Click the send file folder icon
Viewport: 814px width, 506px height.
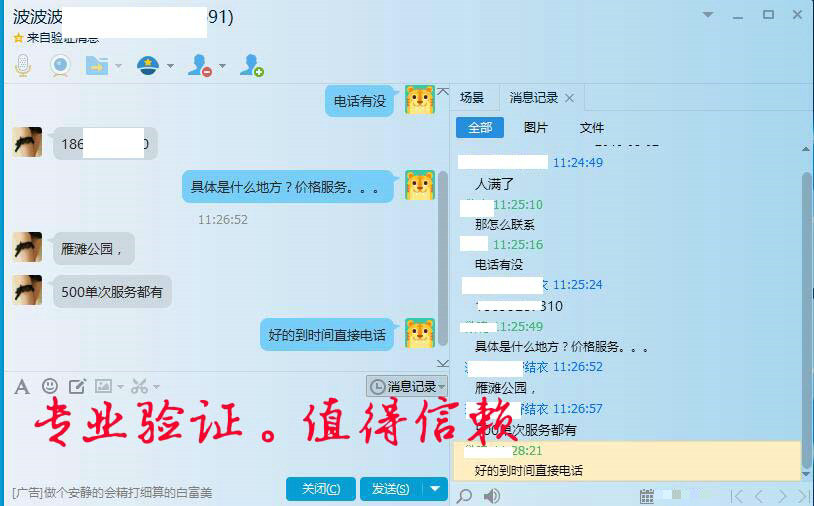pos(96,66)
